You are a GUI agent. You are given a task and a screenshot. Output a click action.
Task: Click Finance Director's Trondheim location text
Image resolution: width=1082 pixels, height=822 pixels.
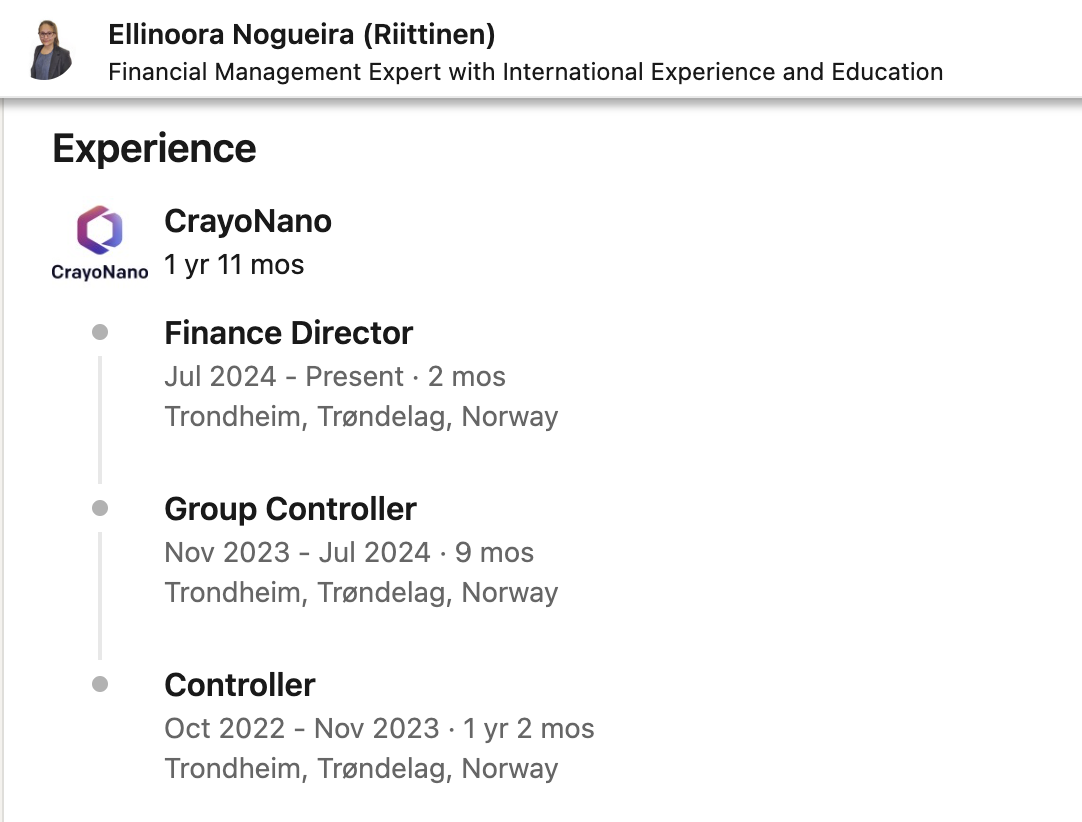[361, 418]
